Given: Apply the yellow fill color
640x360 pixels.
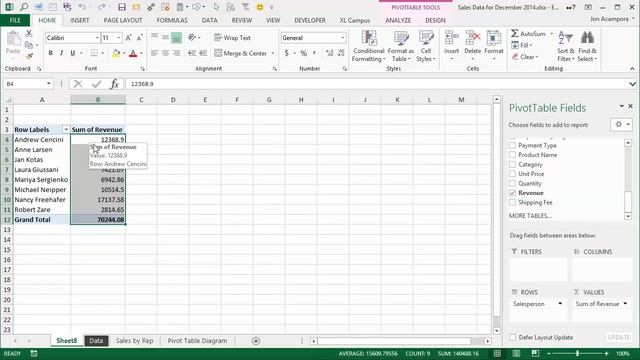Looking at the screenshot, I should 116,53.
